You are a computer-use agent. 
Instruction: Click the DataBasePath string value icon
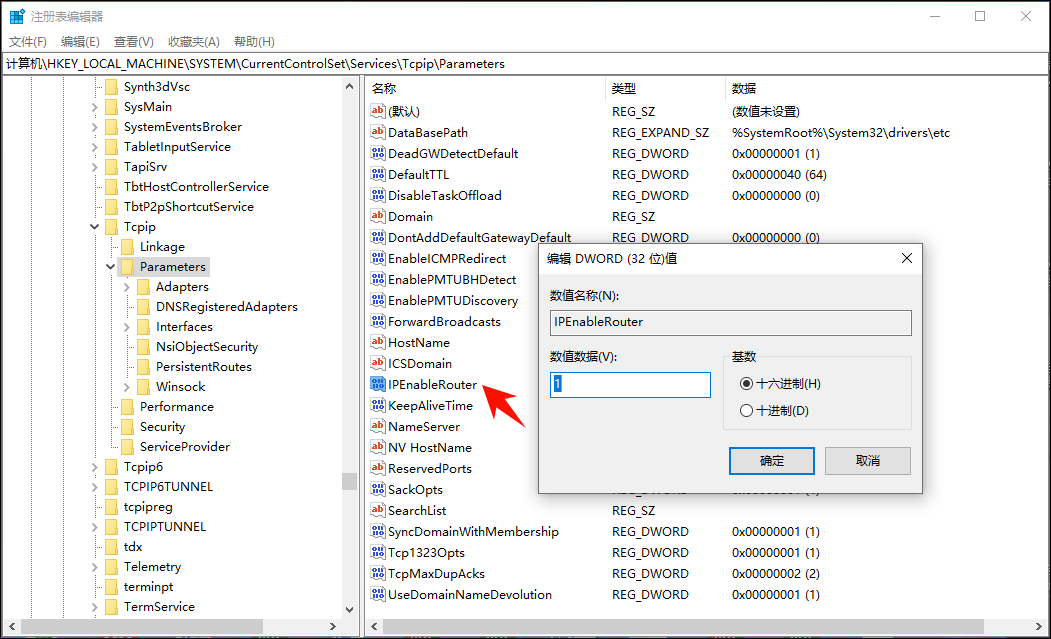coord(378,132)
